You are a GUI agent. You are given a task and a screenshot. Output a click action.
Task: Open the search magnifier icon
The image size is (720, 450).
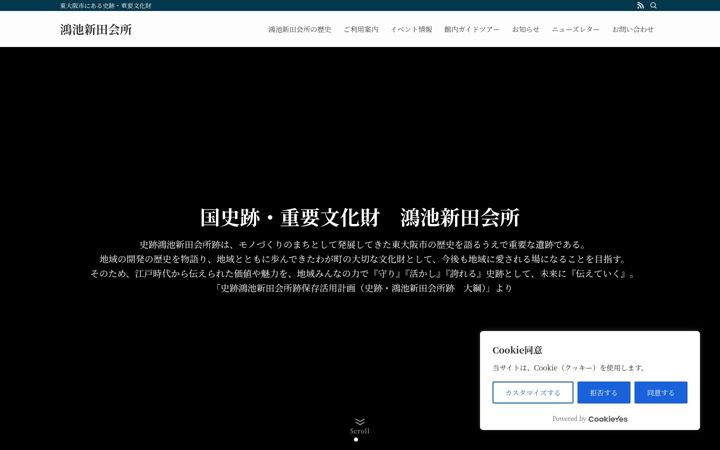pos(653,6)
